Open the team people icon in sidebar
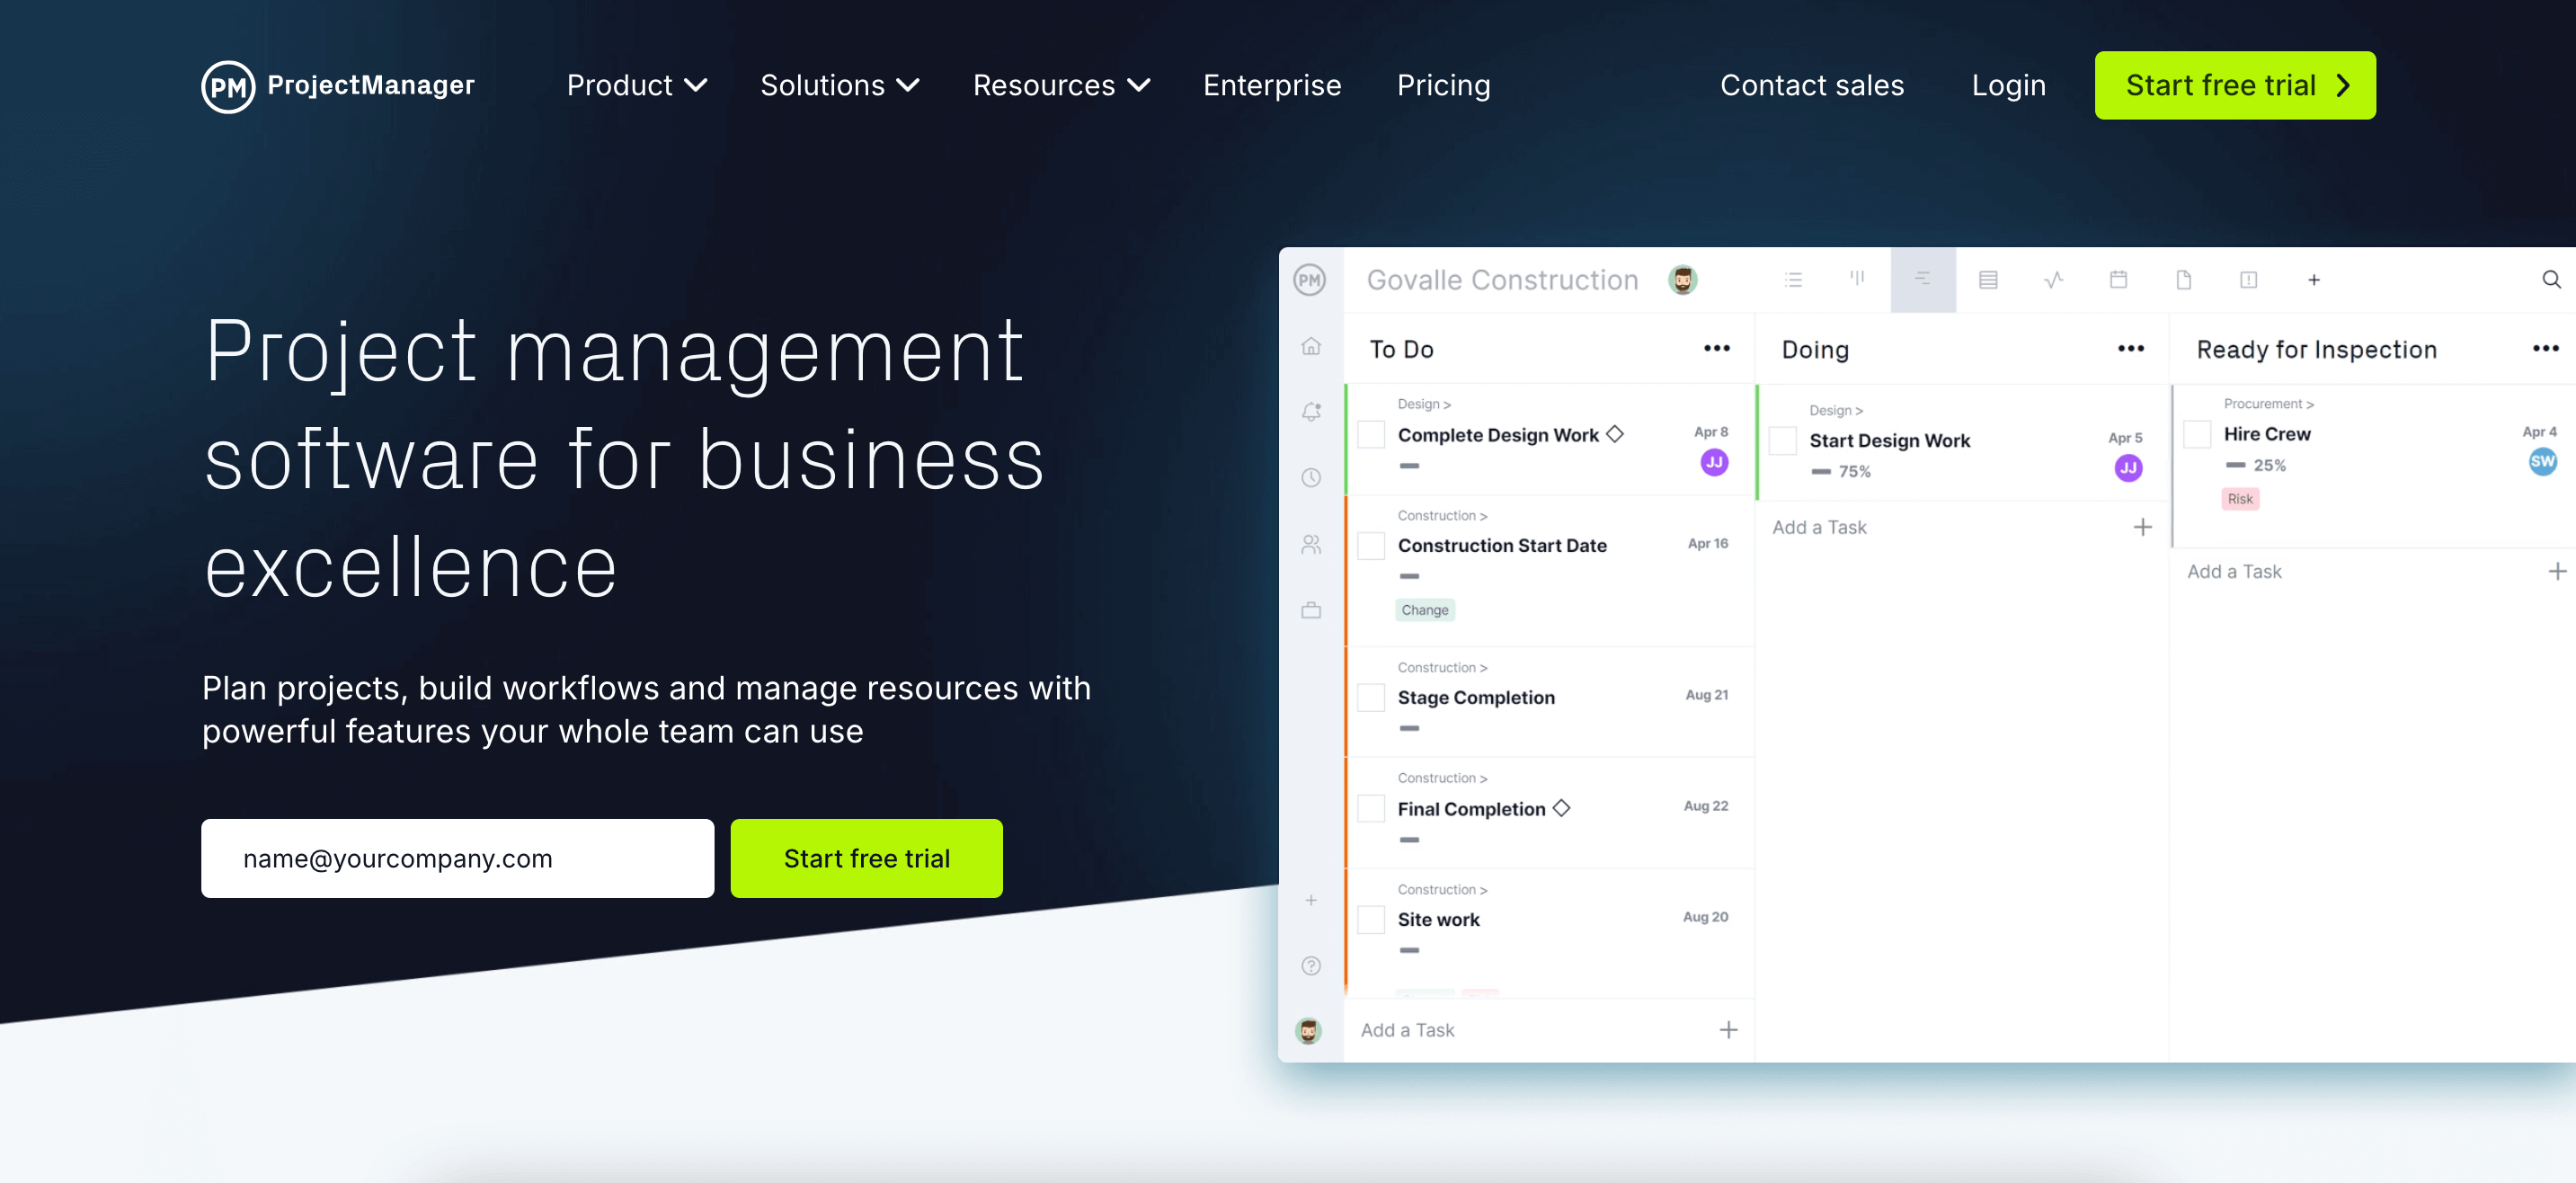The height and width of the screenshot is (1183, 2576). click(1311, 545)
